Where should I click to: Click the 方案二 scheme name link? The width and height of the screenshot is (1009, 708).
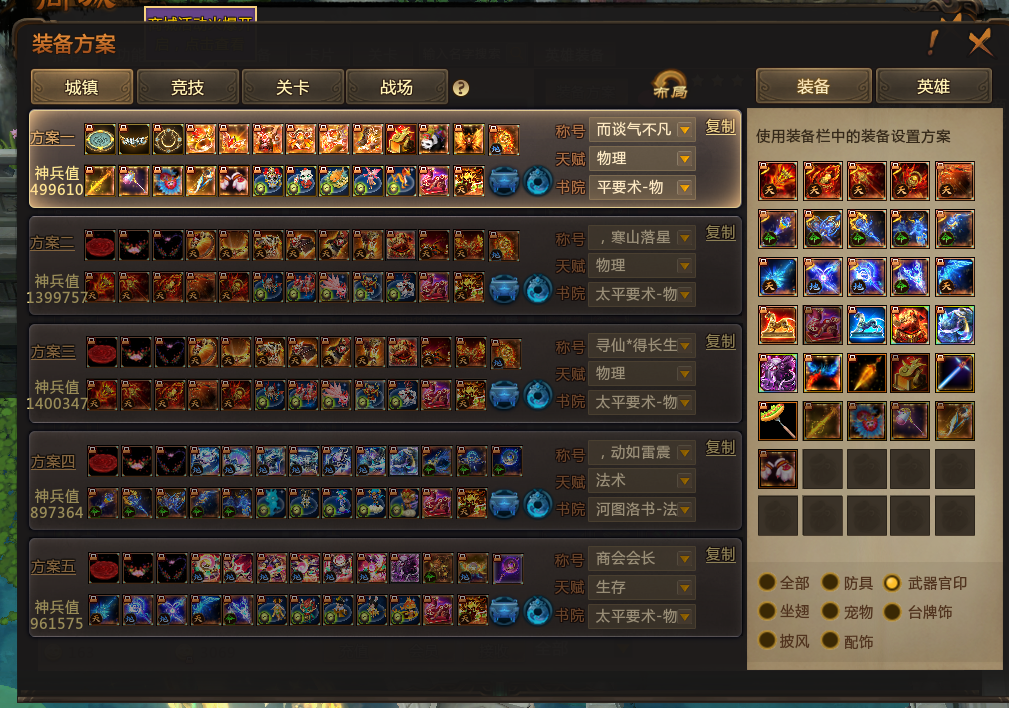coord(52,243)
